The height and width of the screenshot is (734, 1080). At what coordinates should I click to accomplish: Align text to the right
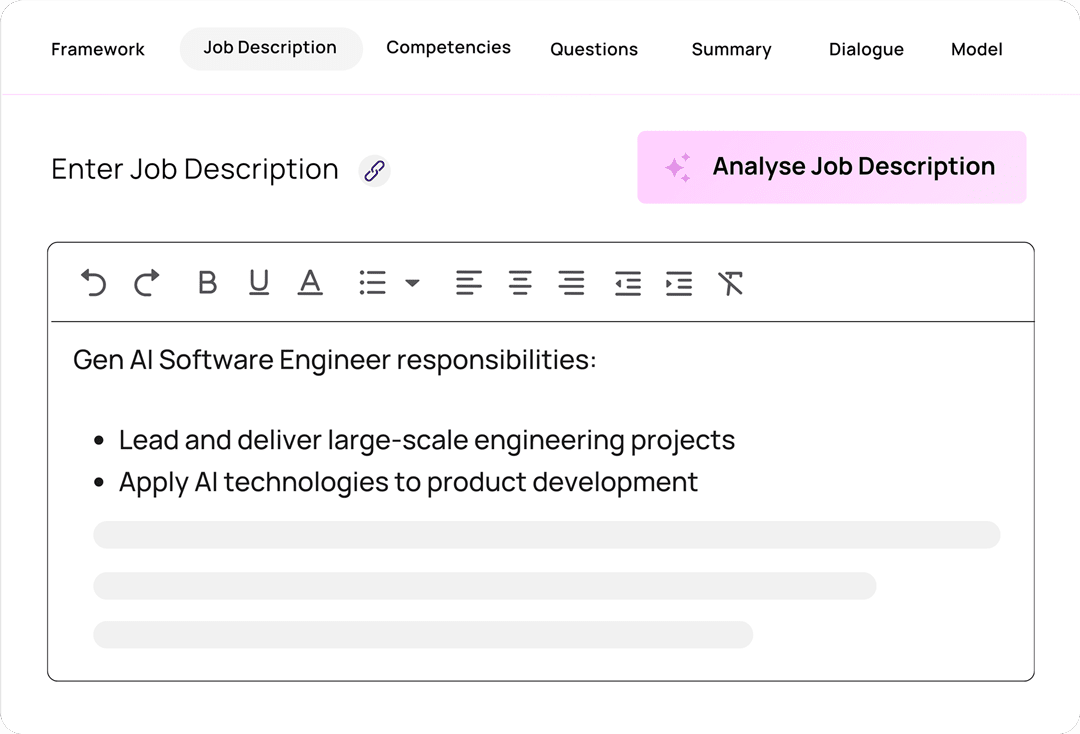pyautogui.click(x=571, y=283)
